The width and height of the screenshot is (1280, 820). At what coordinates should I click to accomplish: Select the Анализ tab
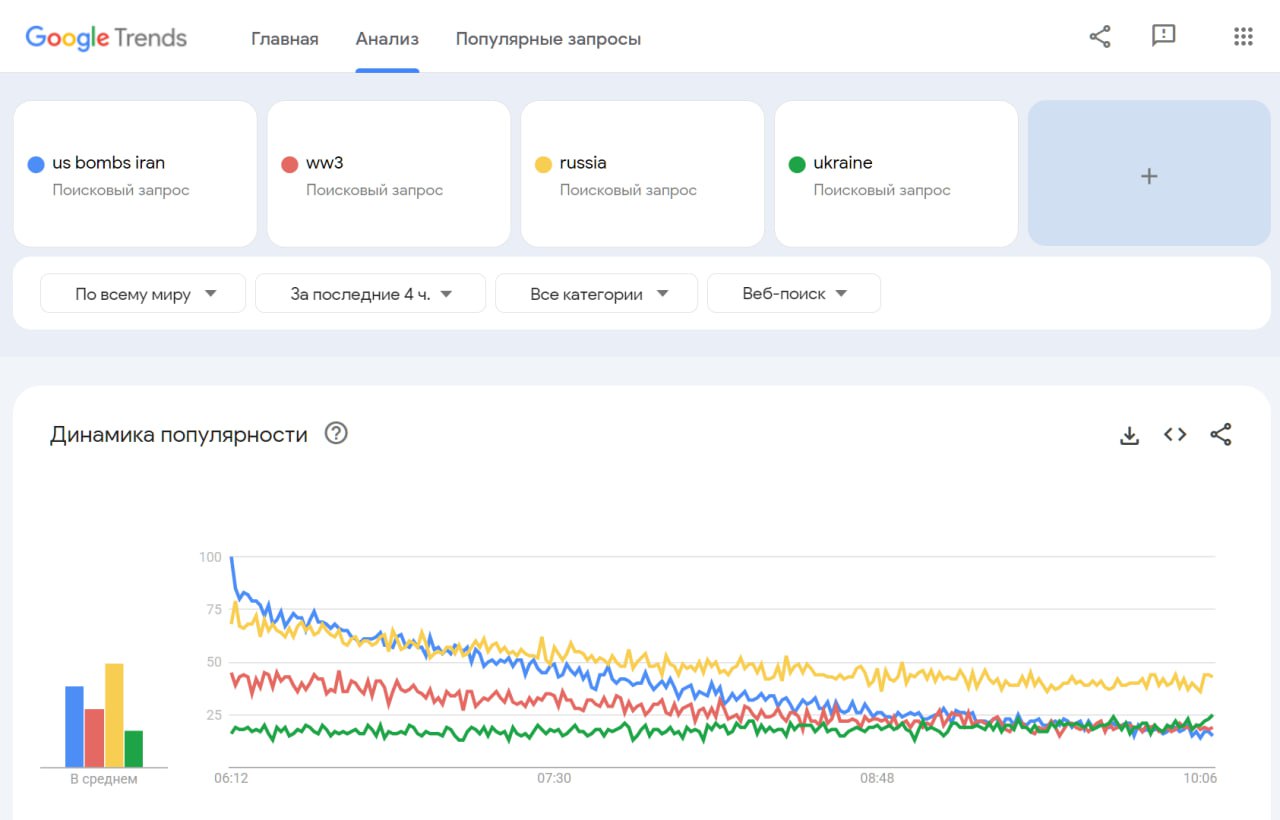387,39
